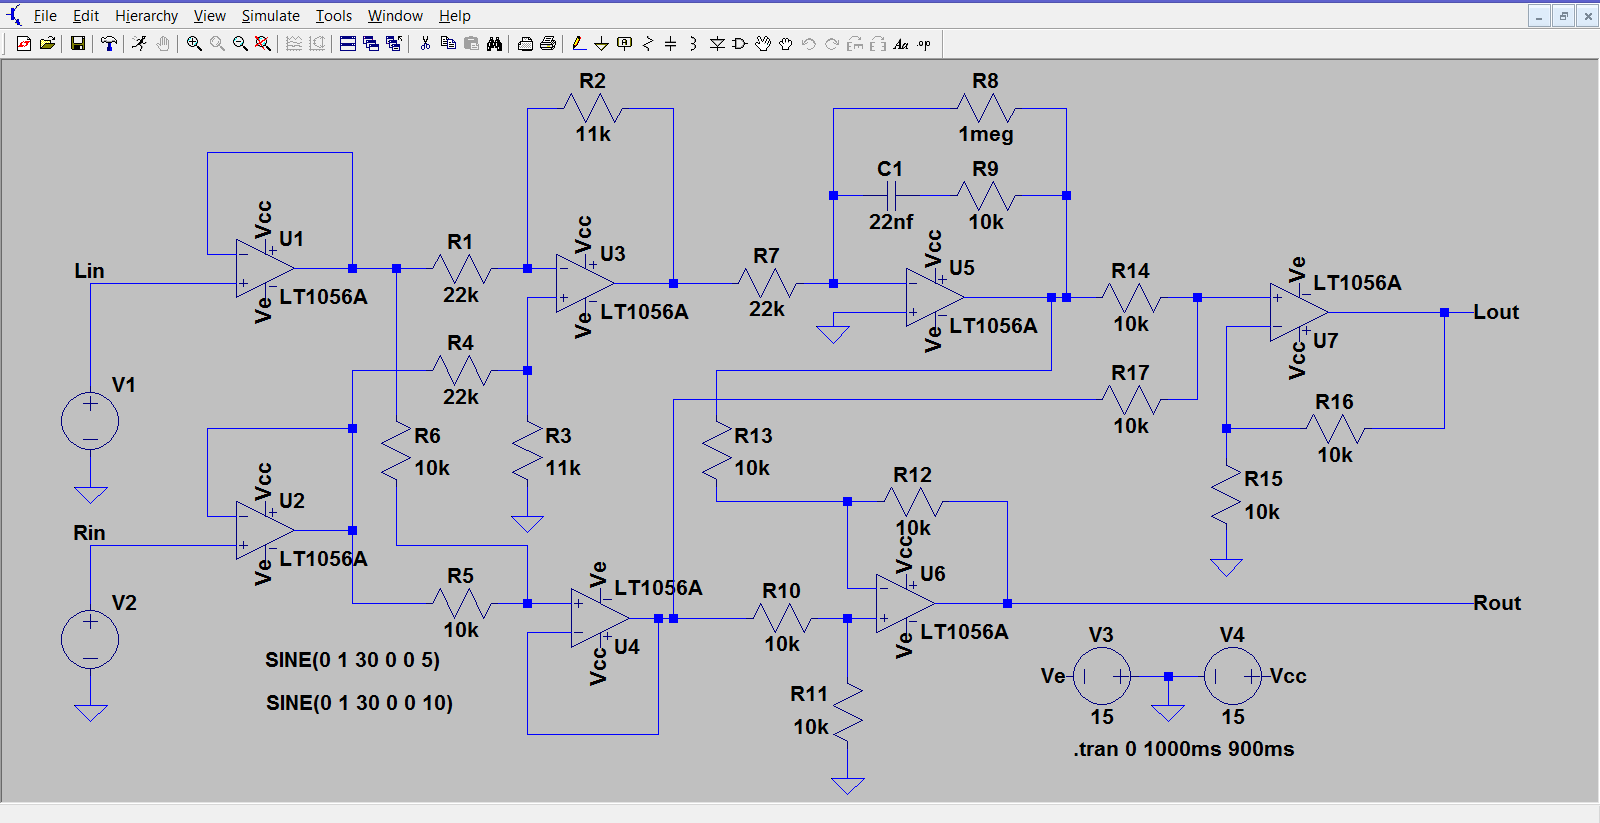Screen dimensions: 1600x823
Task: Click the Lout net label
Action: (1496, 312)
